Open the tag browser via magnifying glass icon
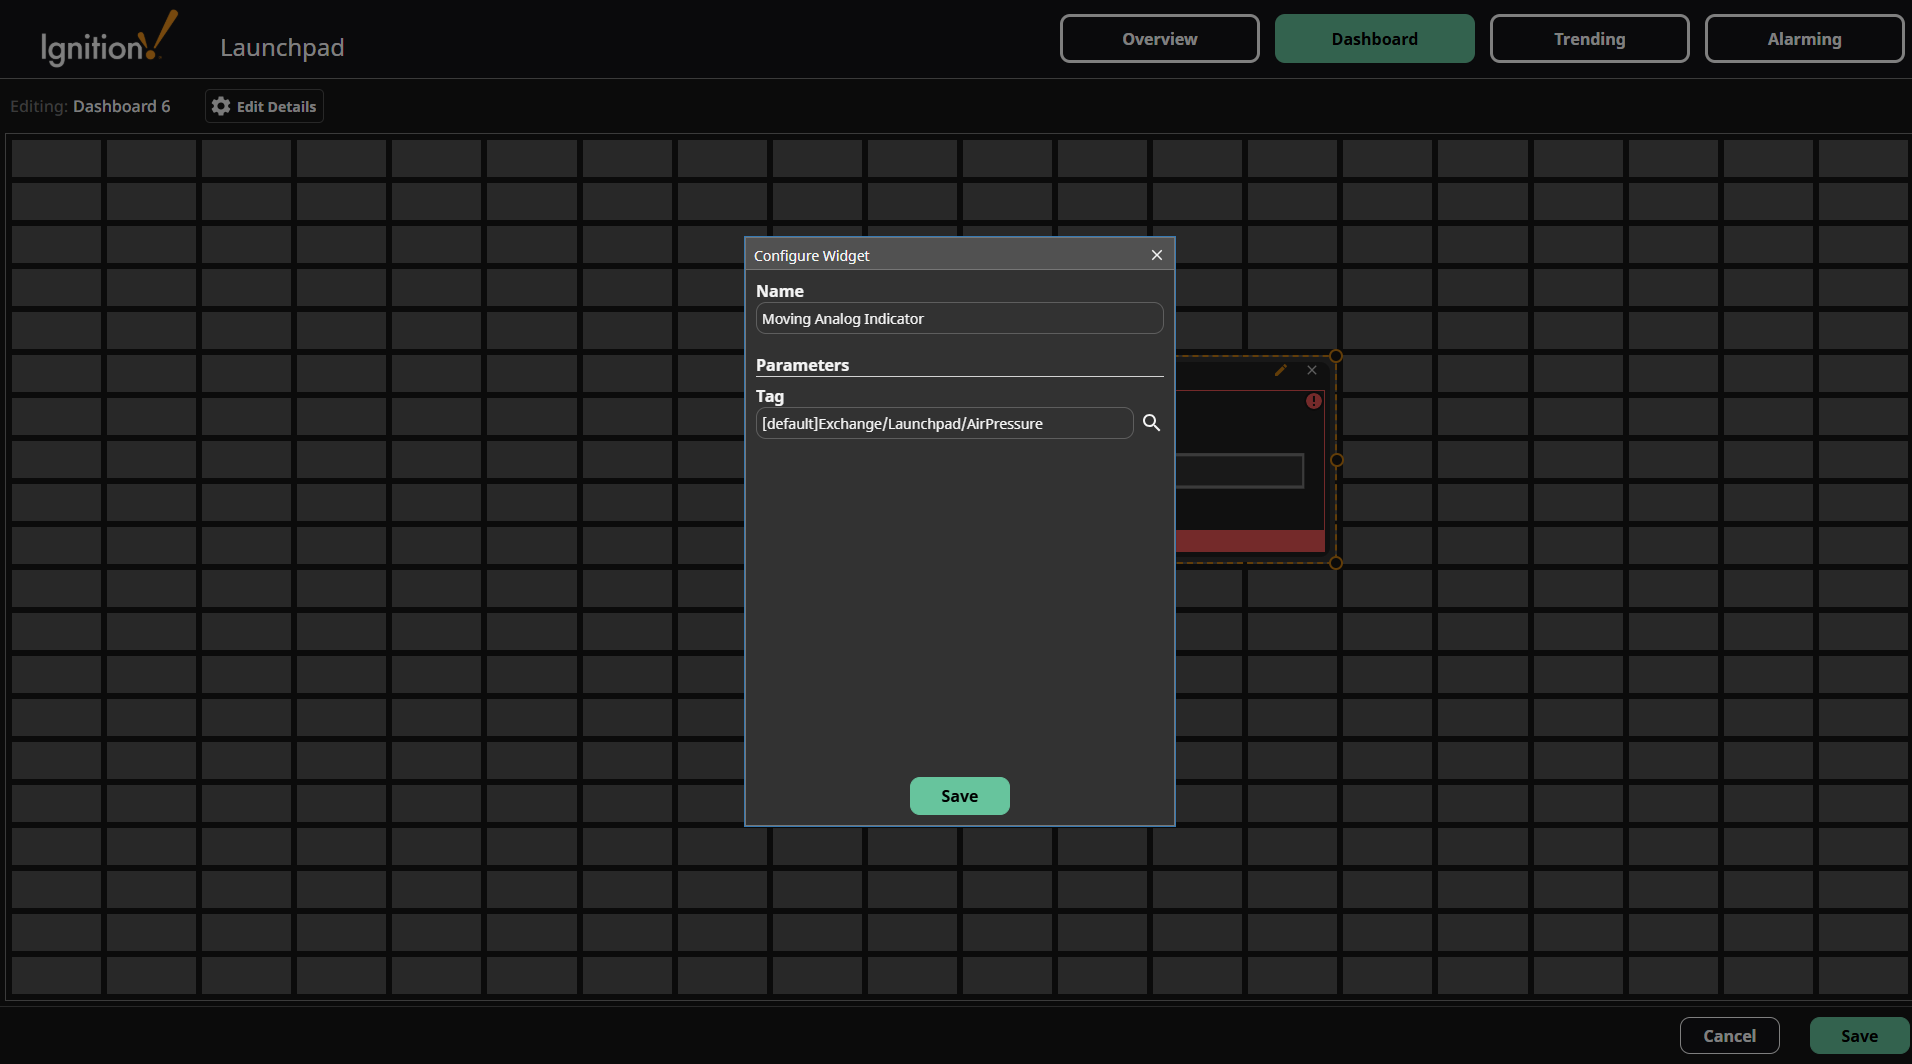The width and height of the screenshot is (1912, 1064). point(1151,423)
